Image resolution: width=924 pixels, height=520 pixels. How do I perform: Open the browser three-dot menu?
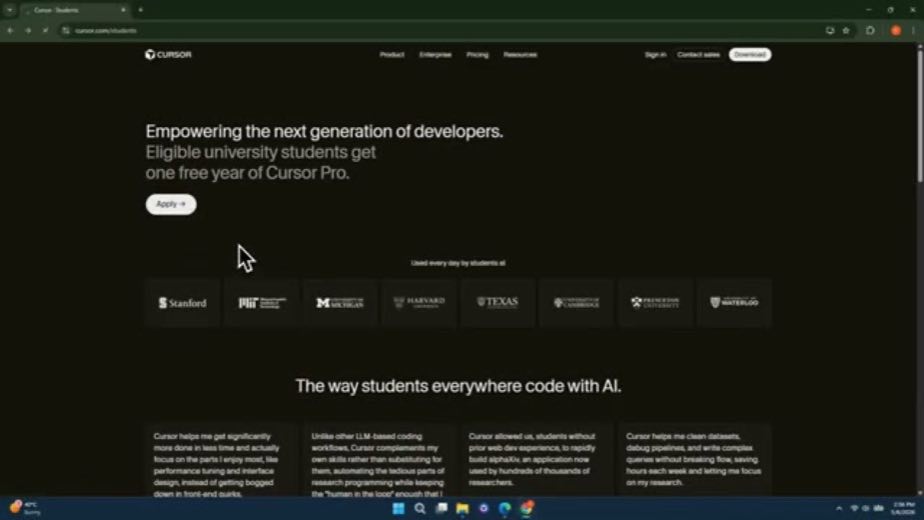pos(913,31)
